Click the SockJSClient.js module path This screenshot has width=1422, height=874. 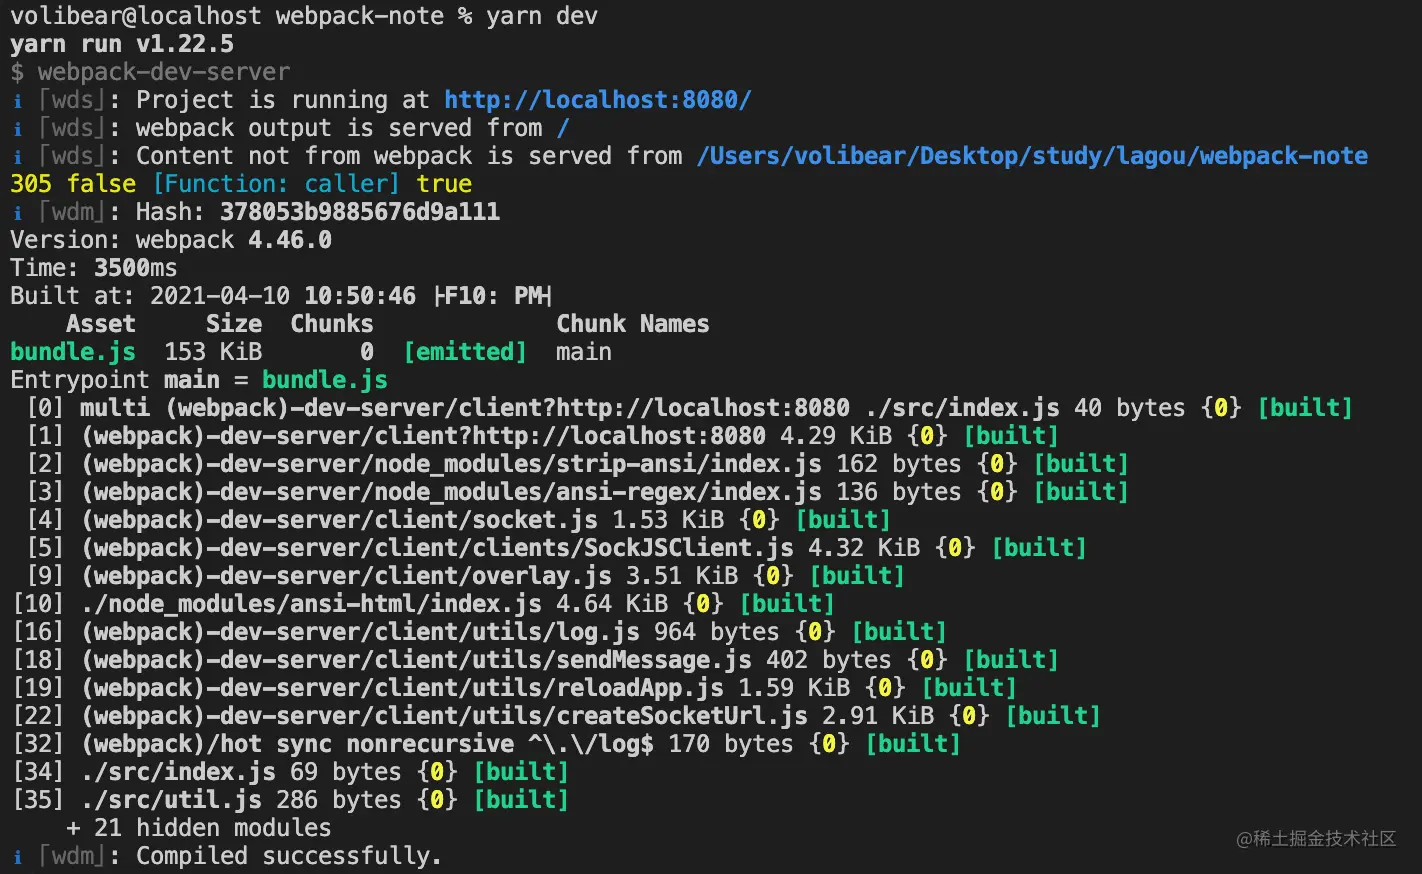[438, 548]
